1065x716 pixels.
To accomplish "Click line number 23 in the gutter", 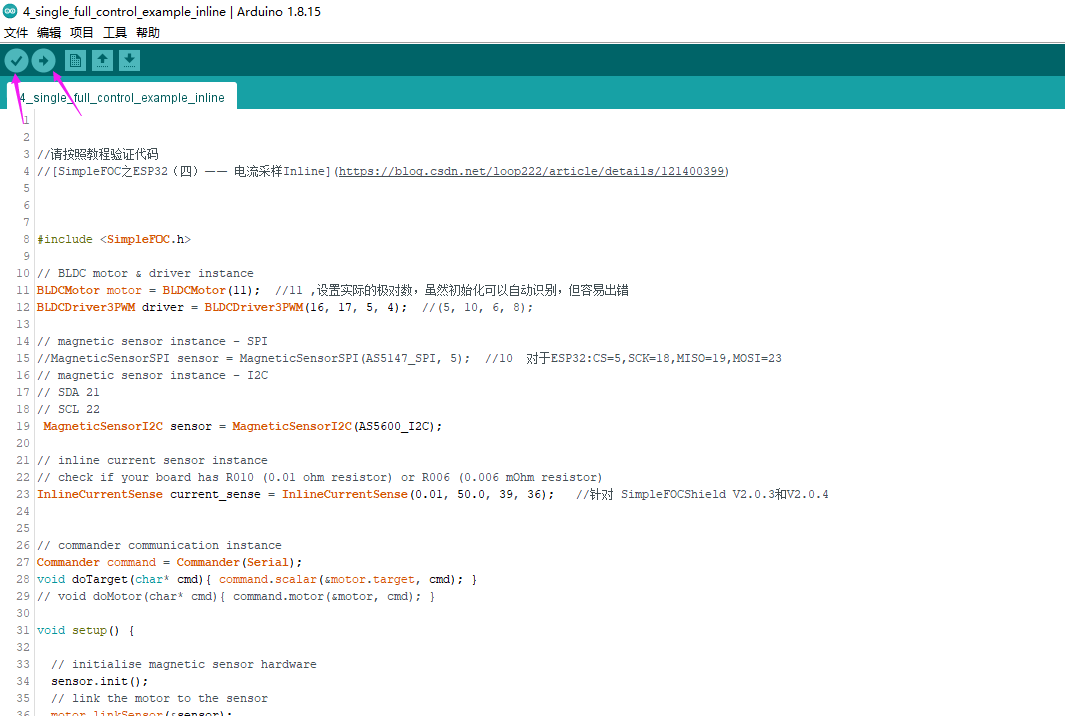I will coord(22,493).
